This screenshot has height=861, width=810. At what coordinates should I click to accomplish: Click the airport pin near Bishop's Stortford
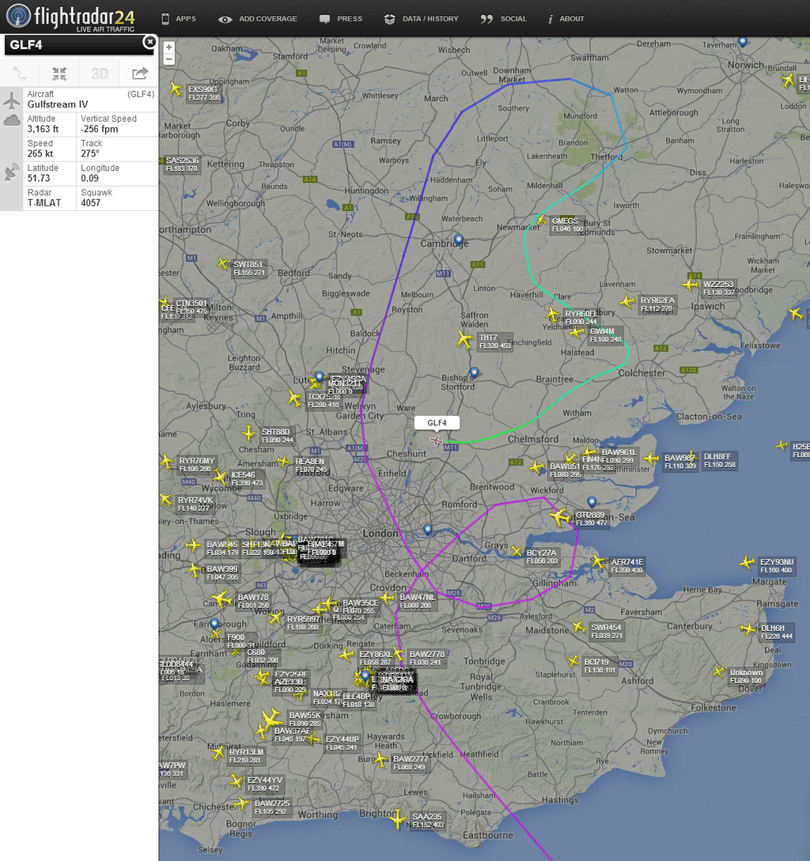(x=474, y=373)
